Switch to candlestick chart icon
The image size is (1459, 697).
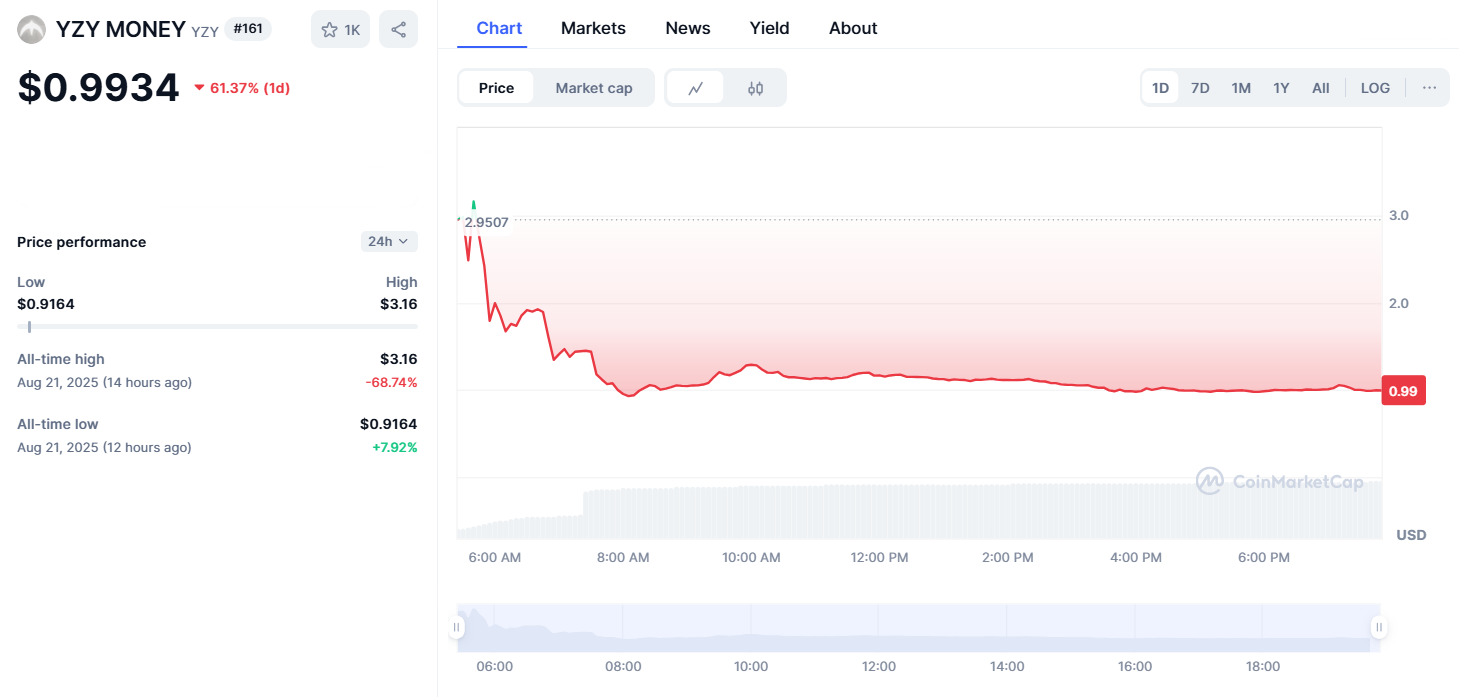click(x=755, y=88)
